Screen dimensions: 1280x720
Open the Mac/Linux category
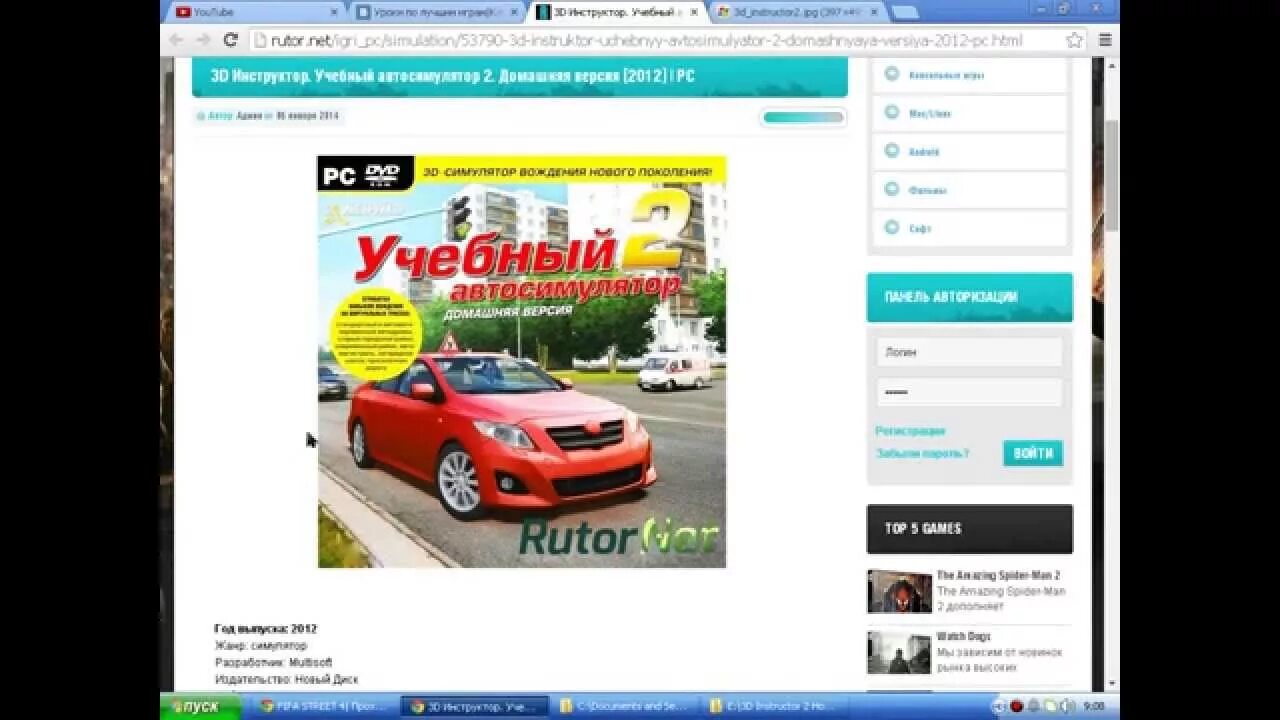pos(930,114)
